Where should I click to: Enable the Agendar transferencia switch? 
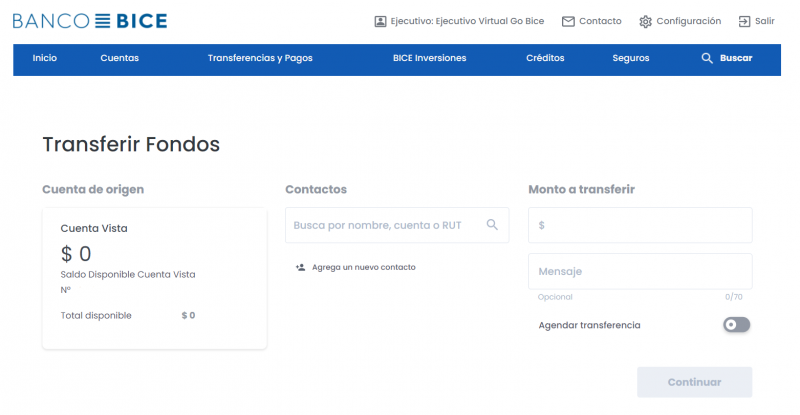point(737,325)
